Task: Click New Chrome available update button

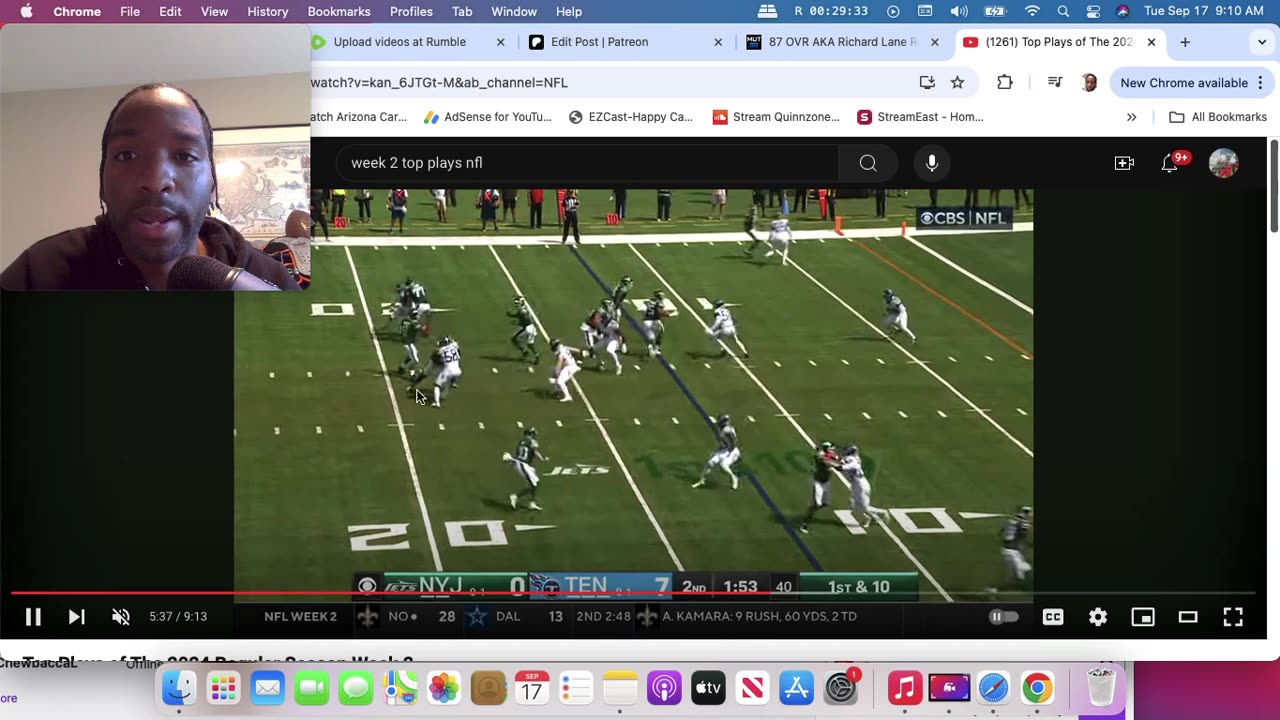Action: click(1184, 83)
